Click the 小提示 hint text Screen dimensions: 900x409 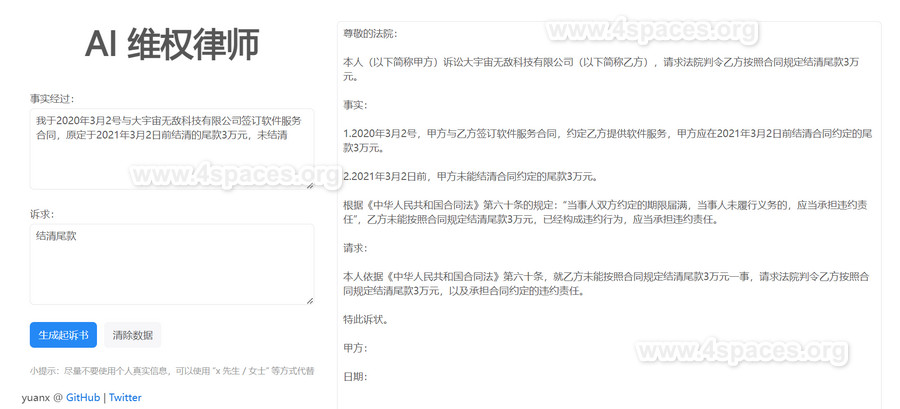(171, 371)
